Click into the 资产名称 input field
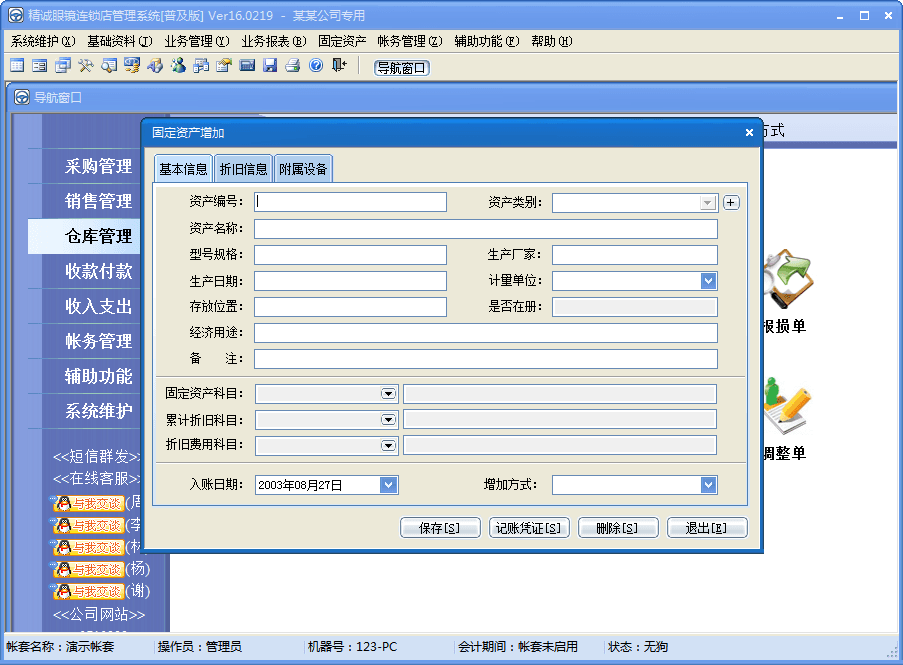 tap(485, 229)
